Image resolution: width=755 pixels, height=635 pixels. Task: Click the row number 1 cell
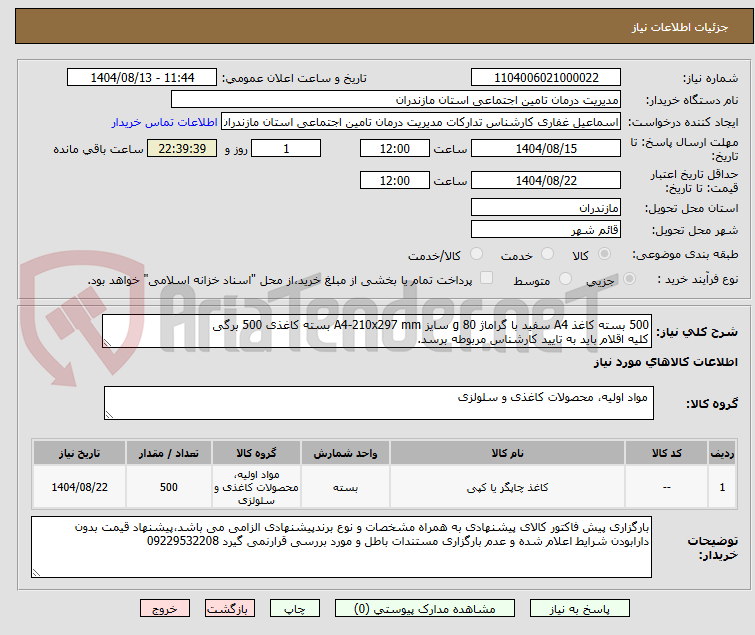coord(722,487)
